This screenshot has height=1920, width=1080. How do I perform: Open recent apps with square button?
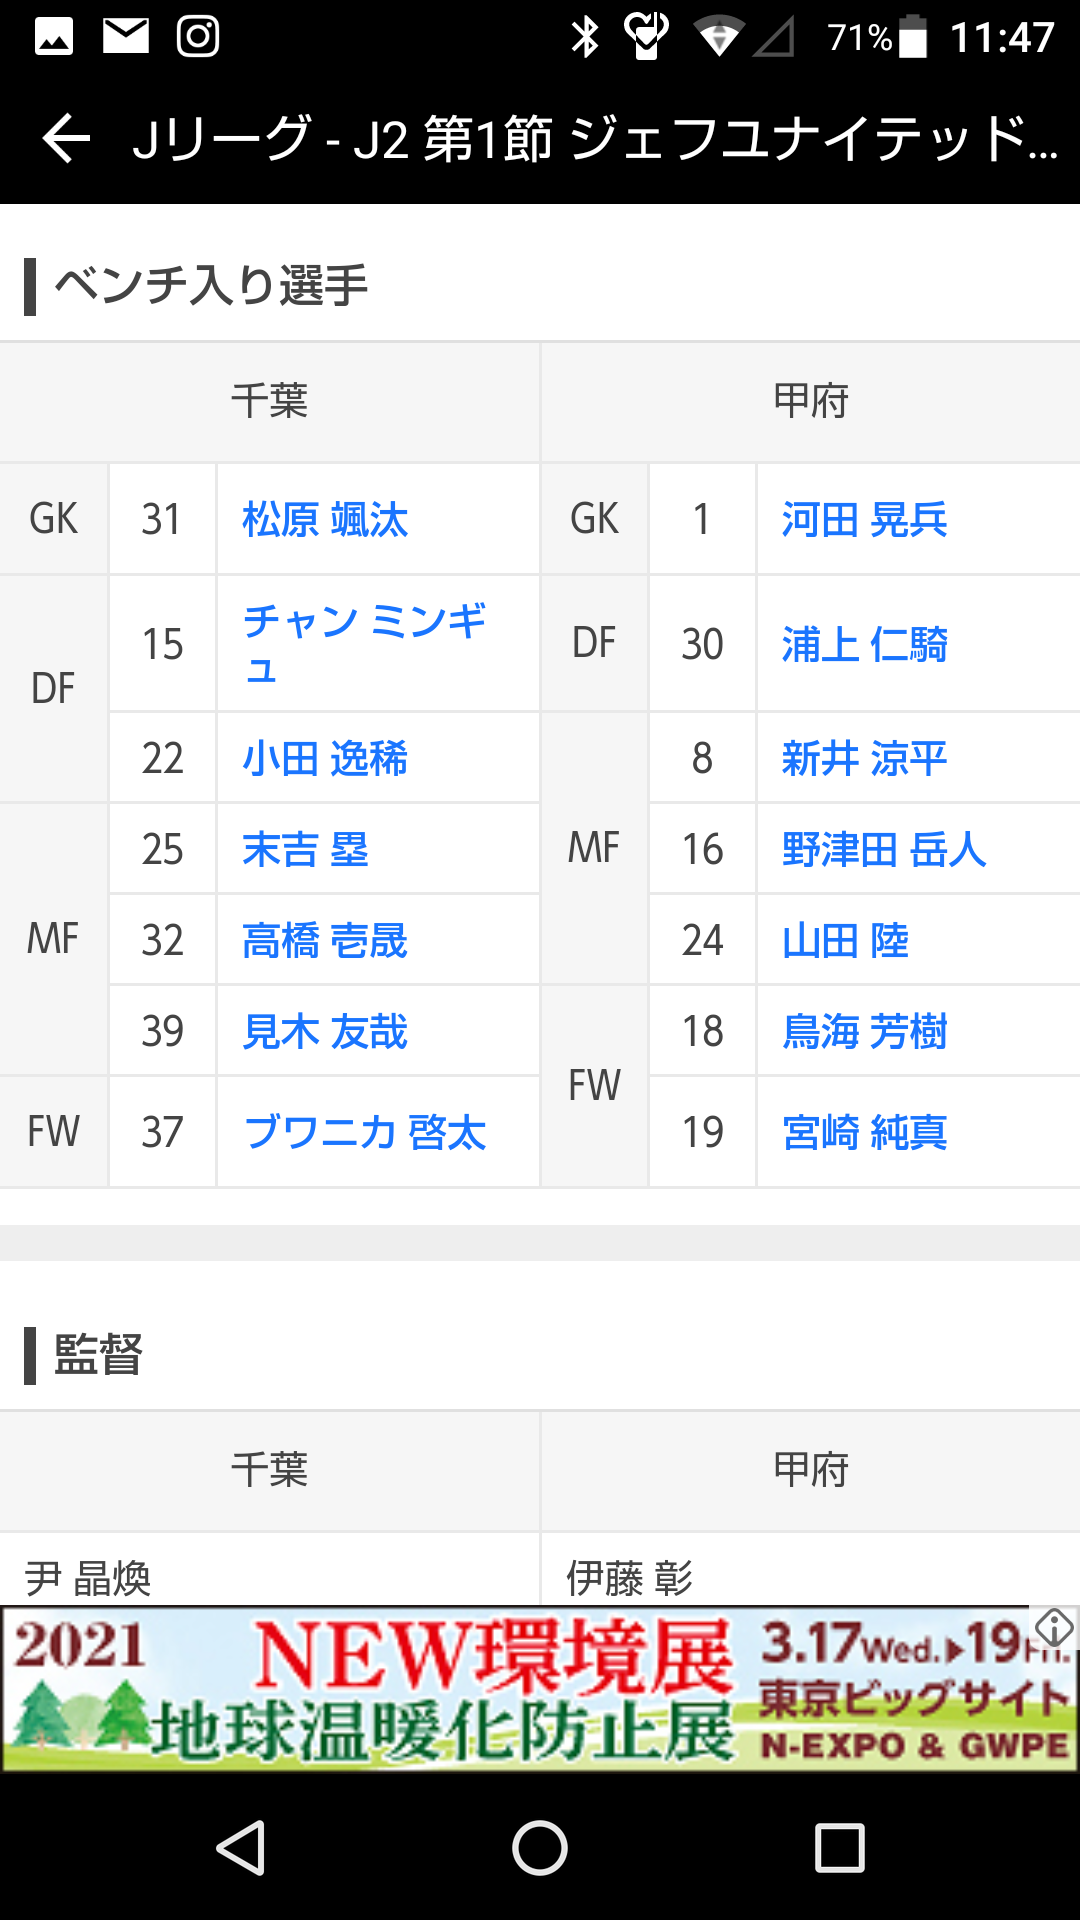point(839,1847)
